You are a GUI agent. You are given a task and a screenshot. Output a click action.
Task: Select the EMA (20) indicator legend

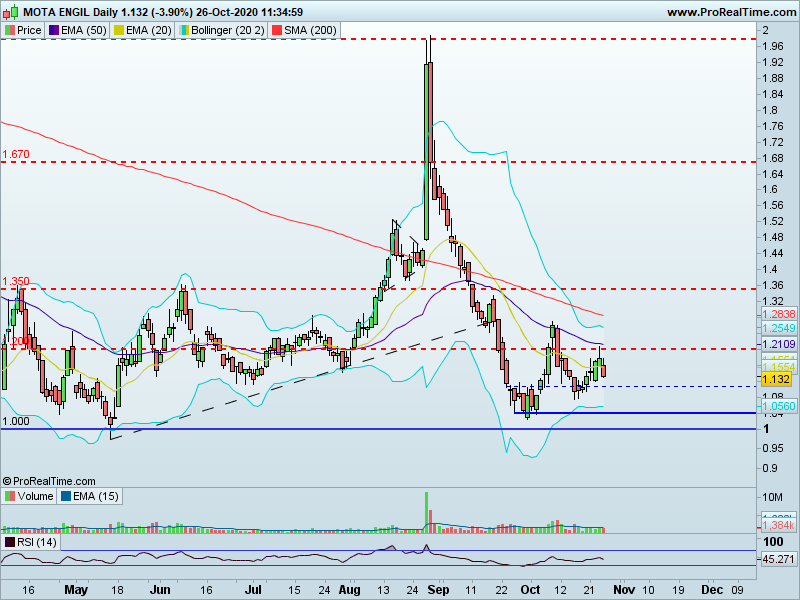[x=142, y=30]
